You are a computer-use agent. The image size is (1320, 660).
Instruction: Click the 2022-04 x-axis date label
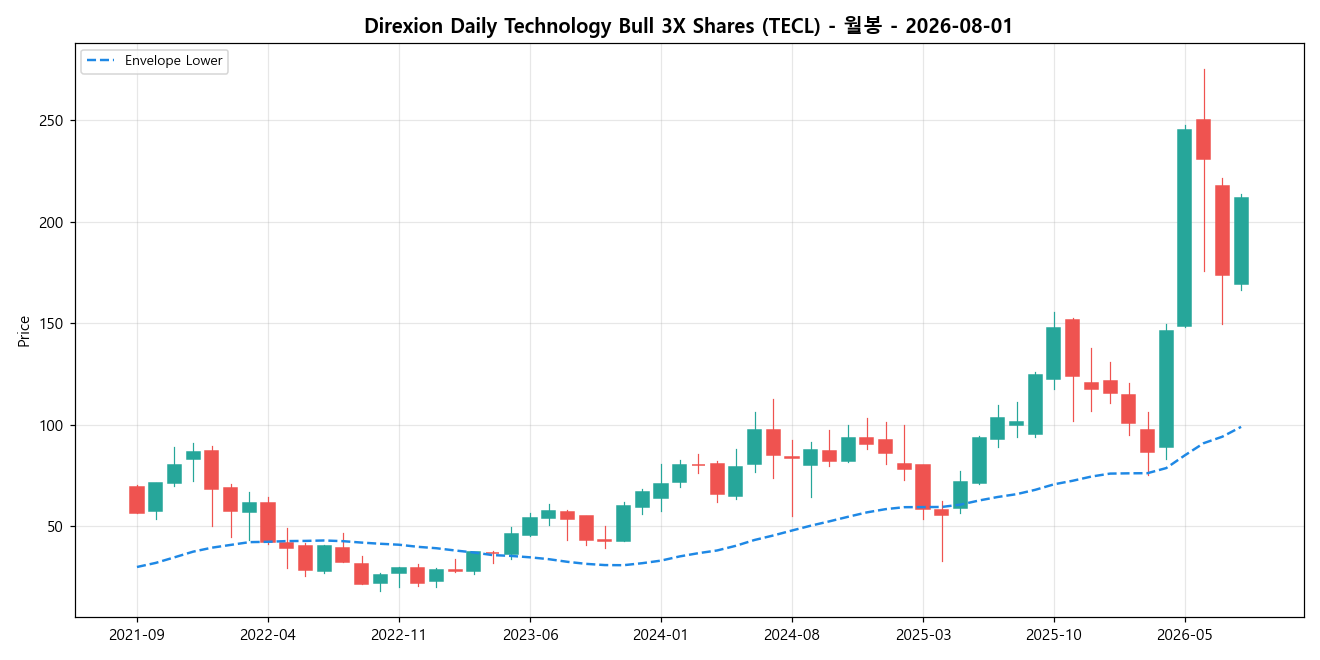point(268,634)
